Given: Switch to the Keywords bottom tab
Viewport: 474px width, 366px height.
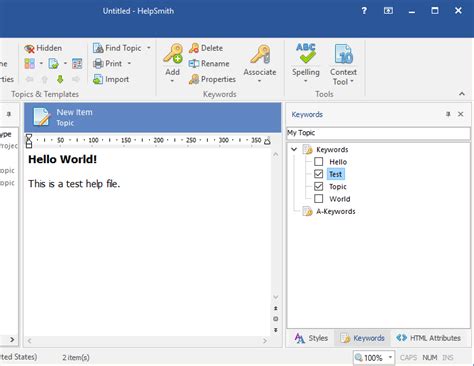Looking at the screenshot, I should [362, 338].
